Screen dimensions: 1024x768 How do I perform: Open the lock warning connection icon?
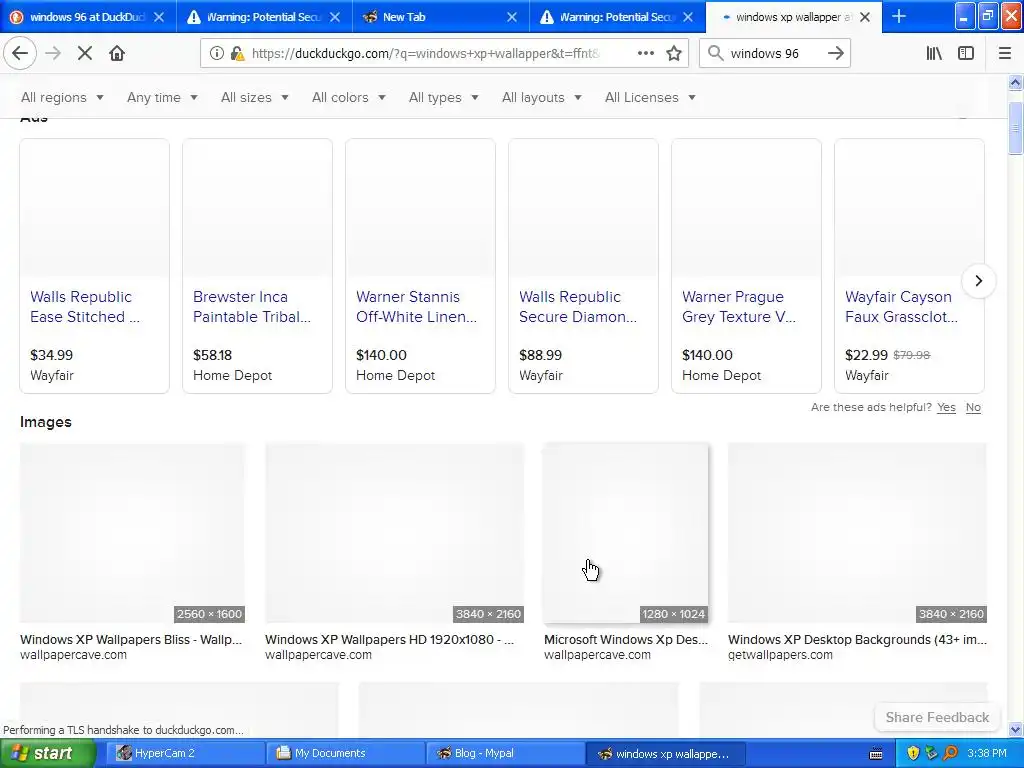[237, 53]
